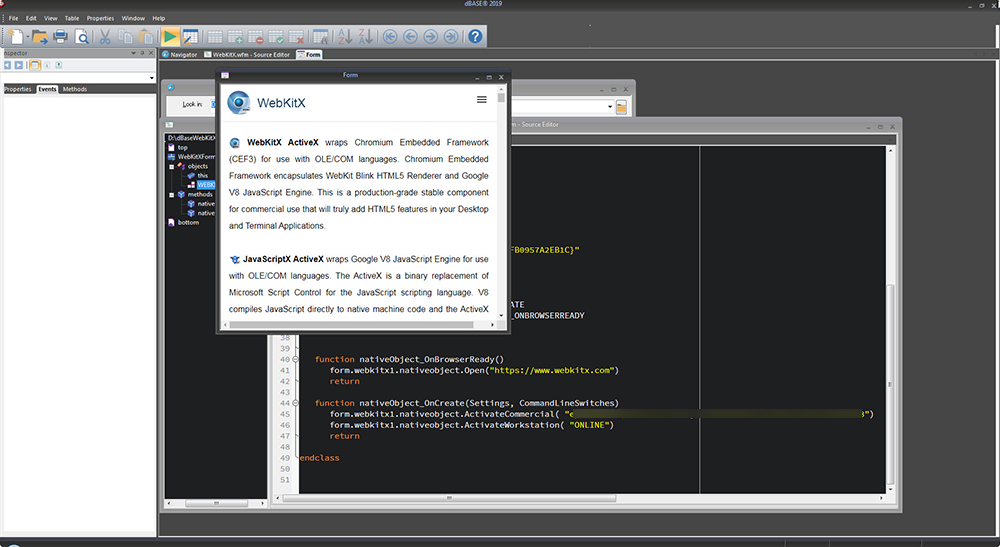1000x547 pixels.
Task: Open the Inspector object selector dropdown
Action: point(151,78)
